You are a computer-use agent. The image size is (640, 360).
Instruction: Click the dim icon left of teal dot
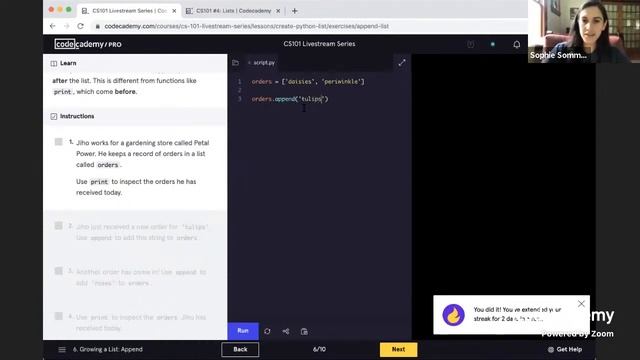470,44
